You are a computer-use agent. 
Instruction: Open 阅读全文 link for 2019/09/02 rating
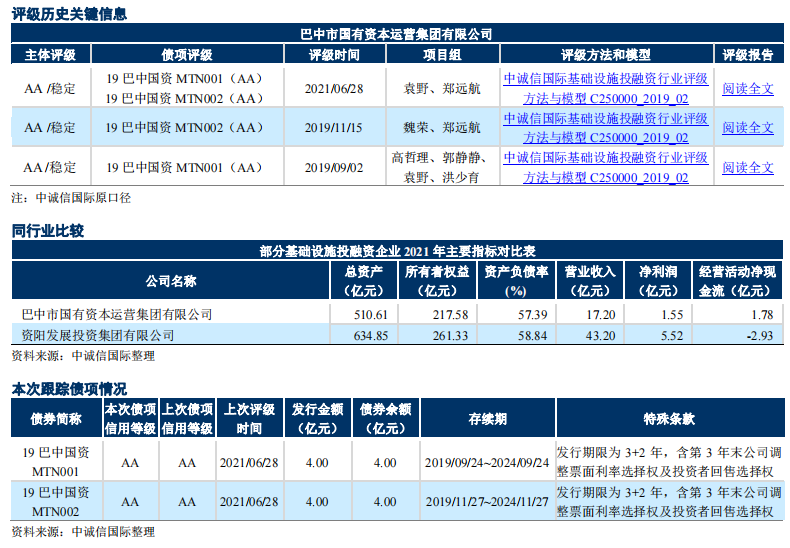click(x=748, y=167)
